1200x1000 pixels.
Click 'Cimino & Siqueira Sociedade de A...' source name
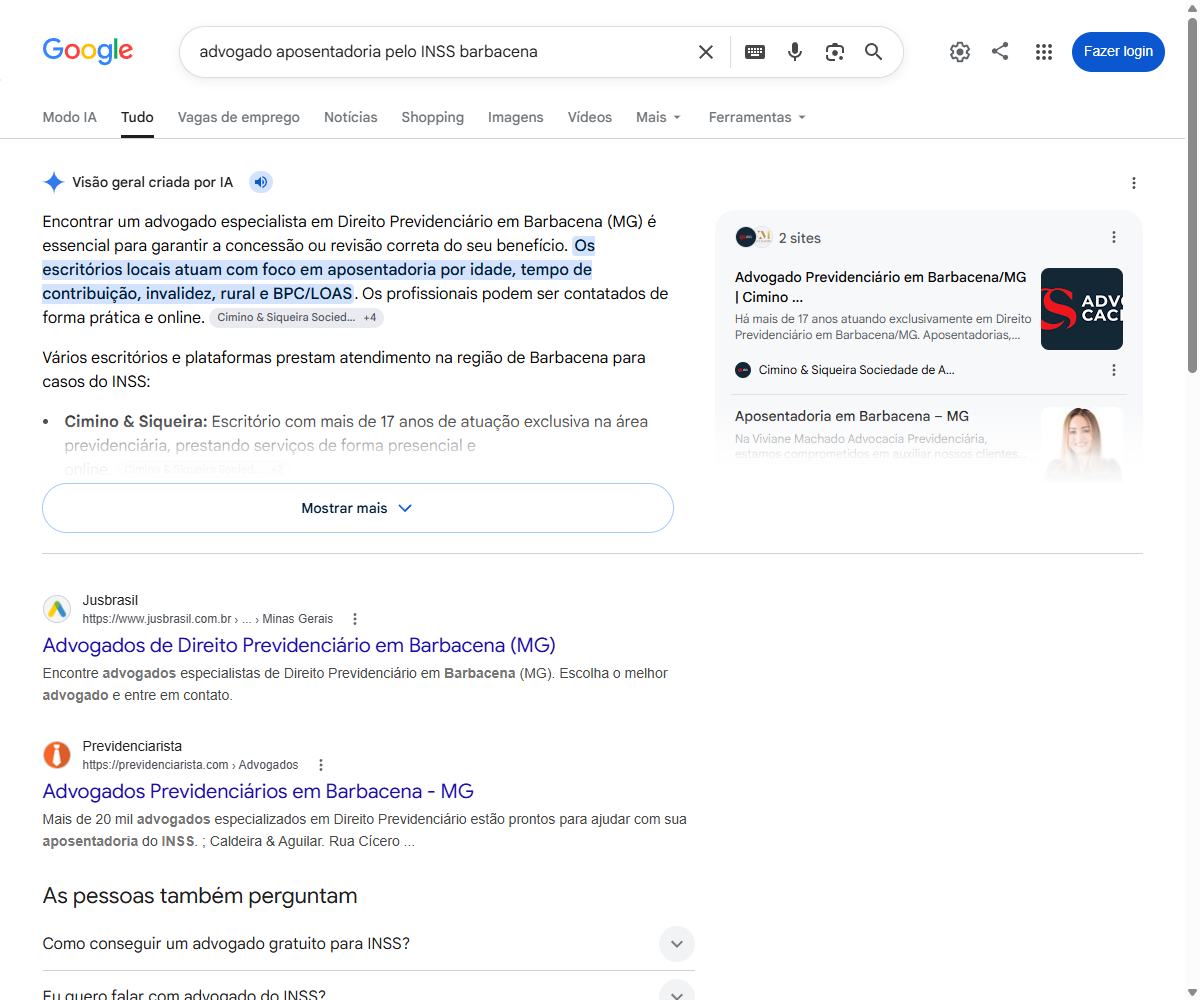pyautogui.click(x=857, y=370)
